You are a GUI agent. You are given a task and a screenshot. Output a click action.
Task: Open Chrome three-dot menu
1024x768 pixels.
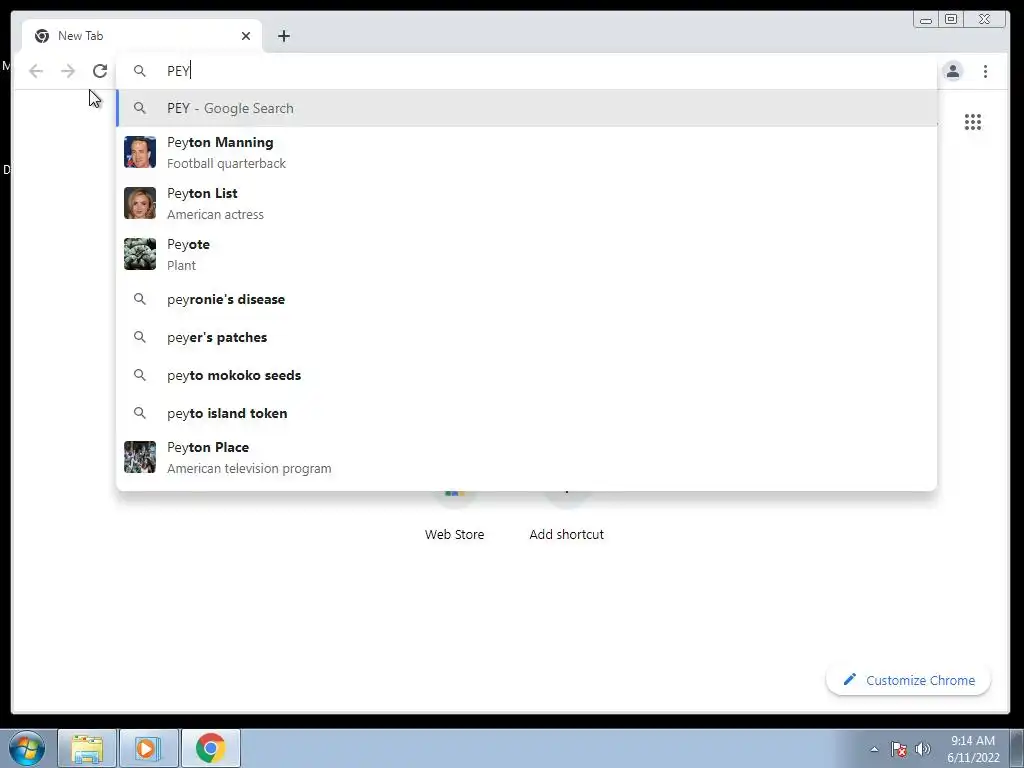click(x=985, y=71)
